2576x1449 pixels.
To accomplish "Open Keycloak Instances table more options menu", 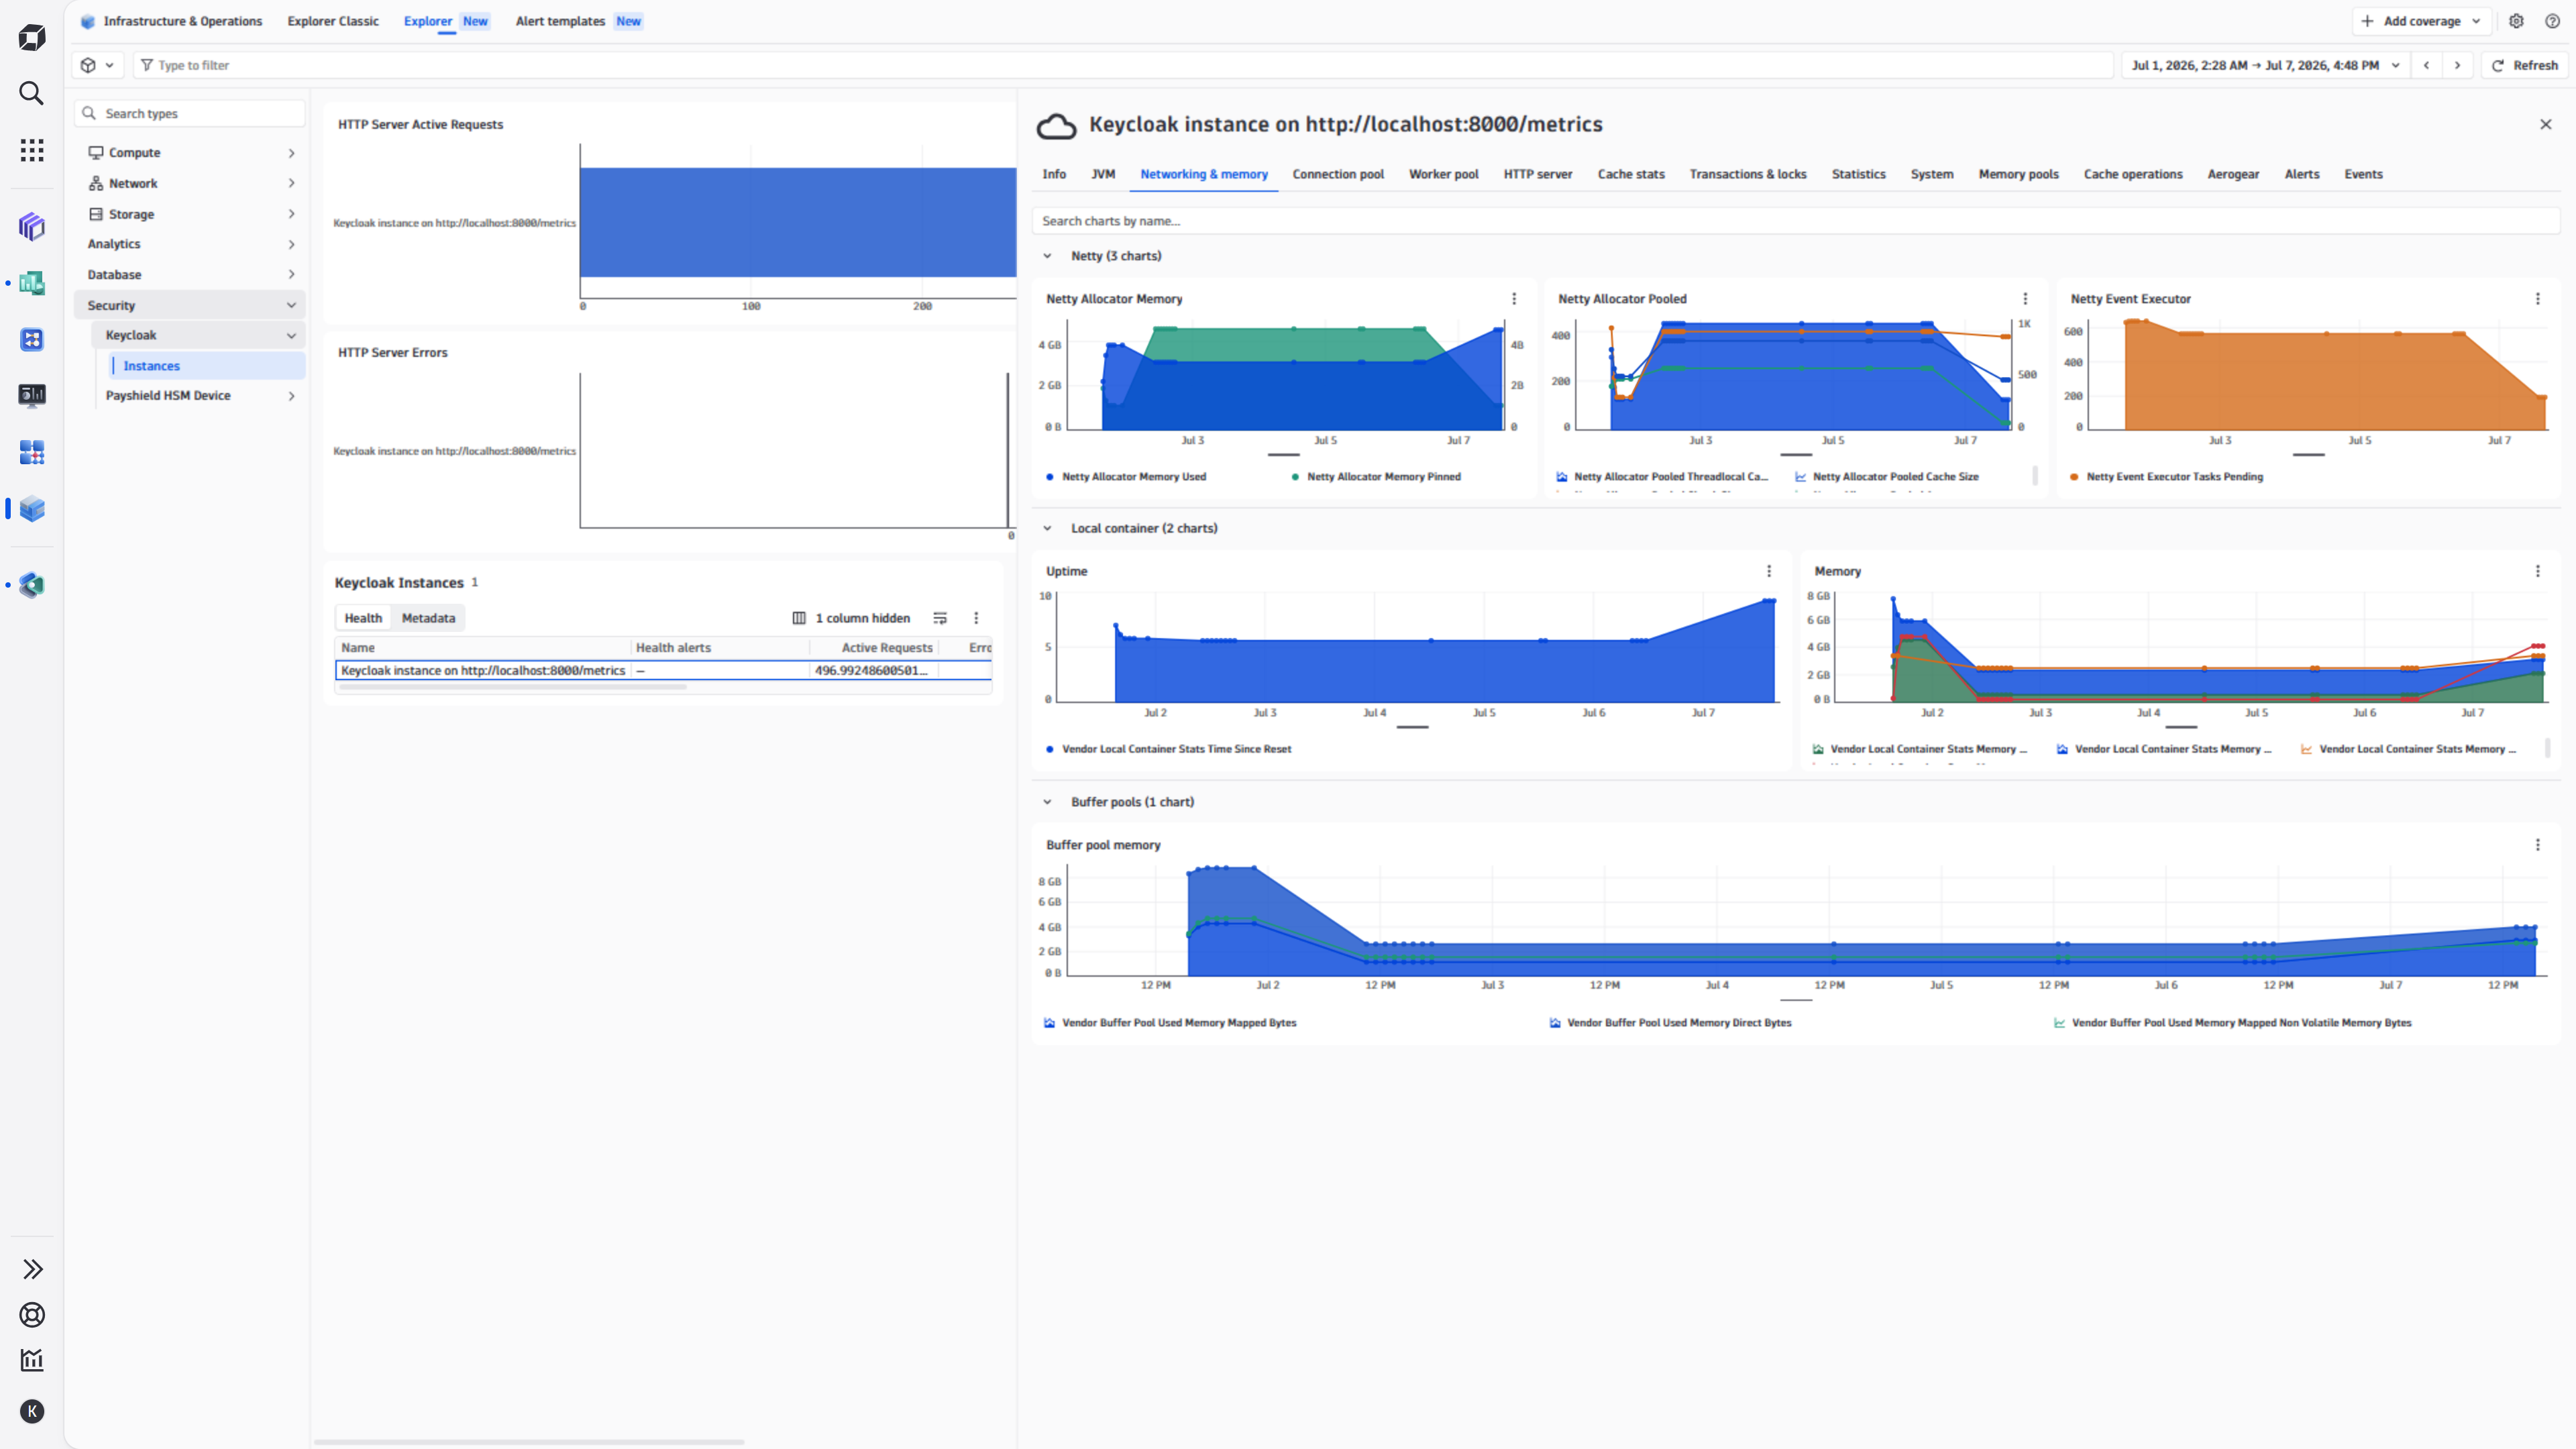I will click(977, 618).
